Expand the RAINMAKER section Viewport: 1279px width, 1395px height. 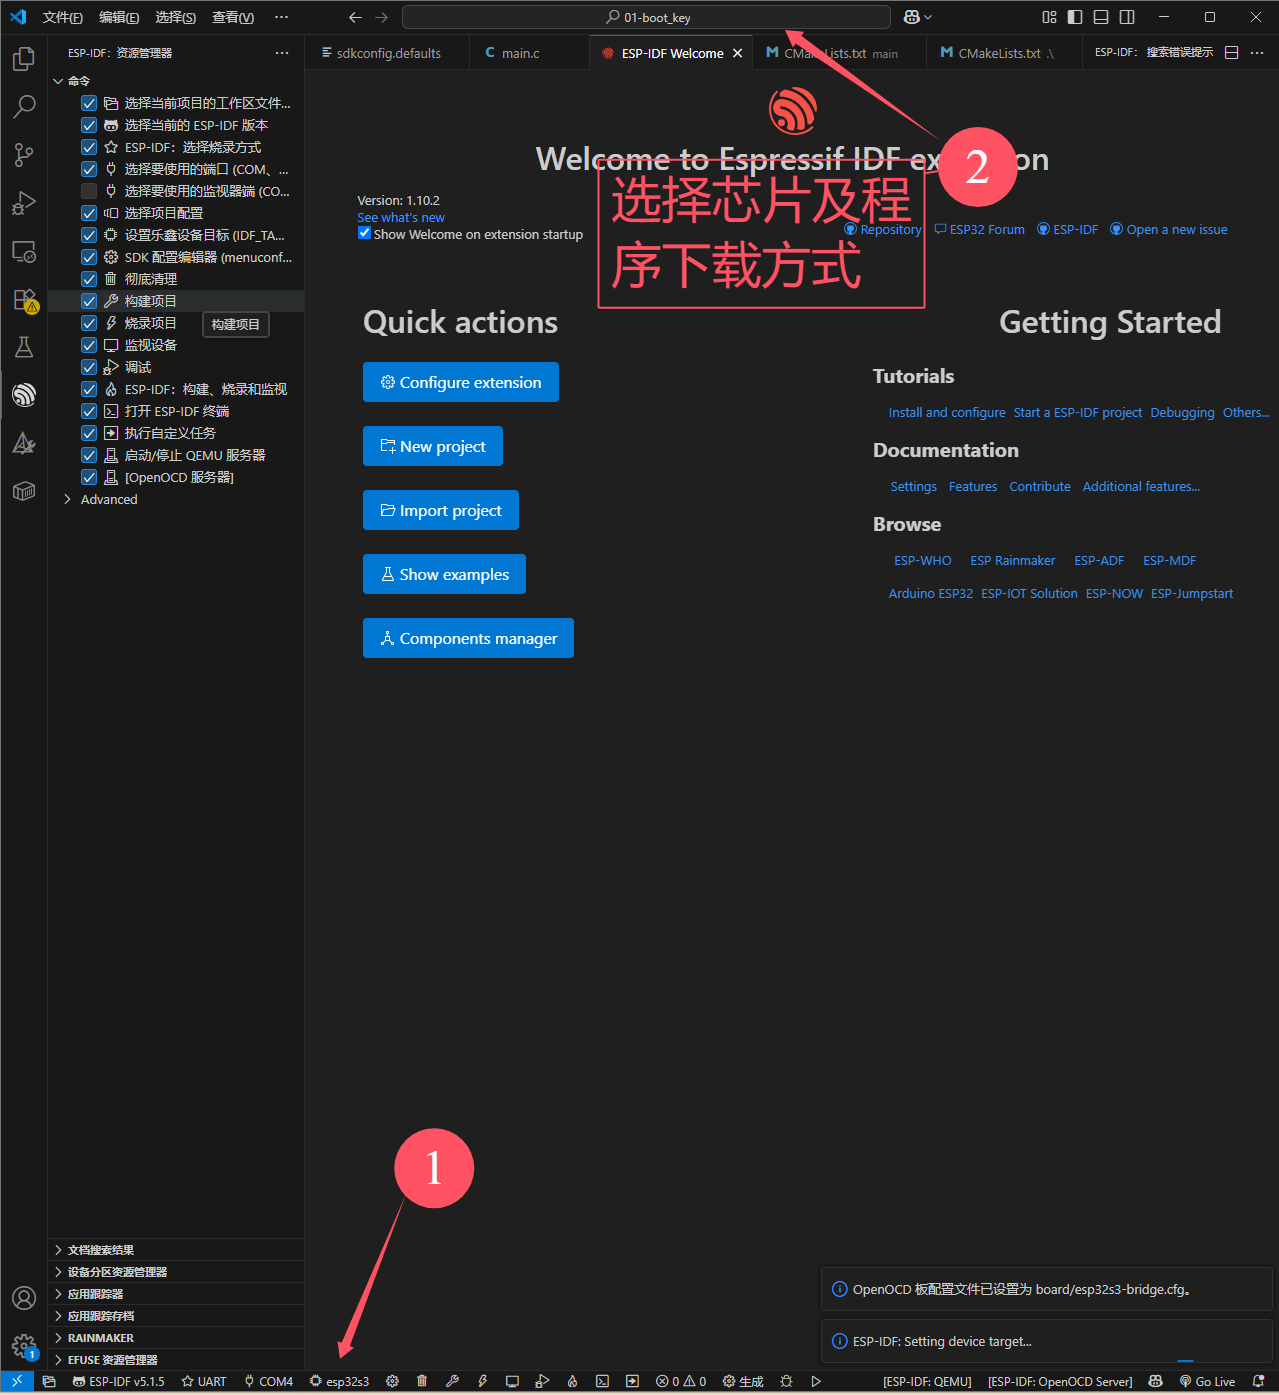click(x=176, y=1338)
